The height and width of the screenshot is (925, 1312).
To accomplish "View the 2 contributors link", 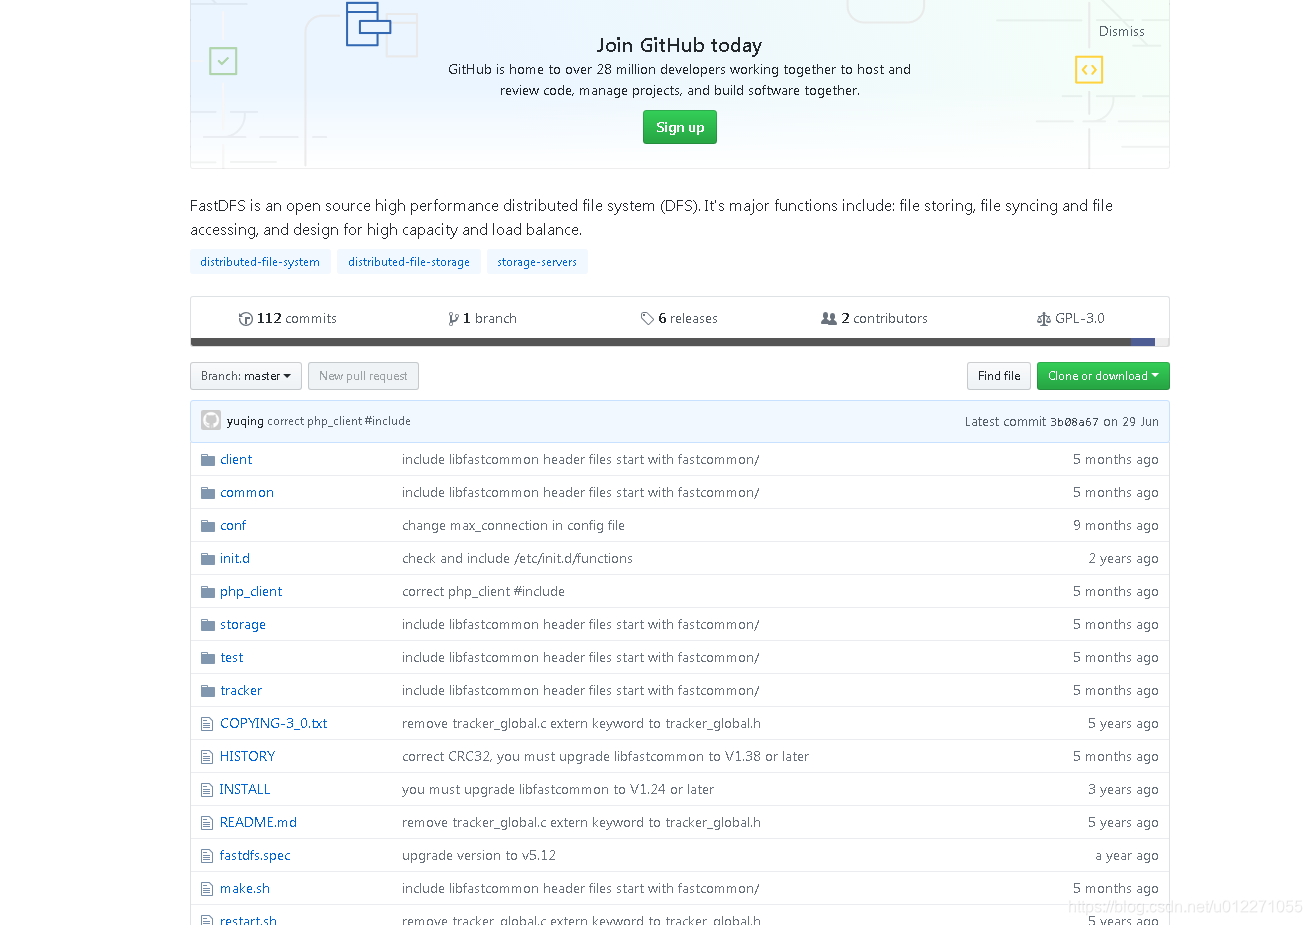I will (874, 319).
